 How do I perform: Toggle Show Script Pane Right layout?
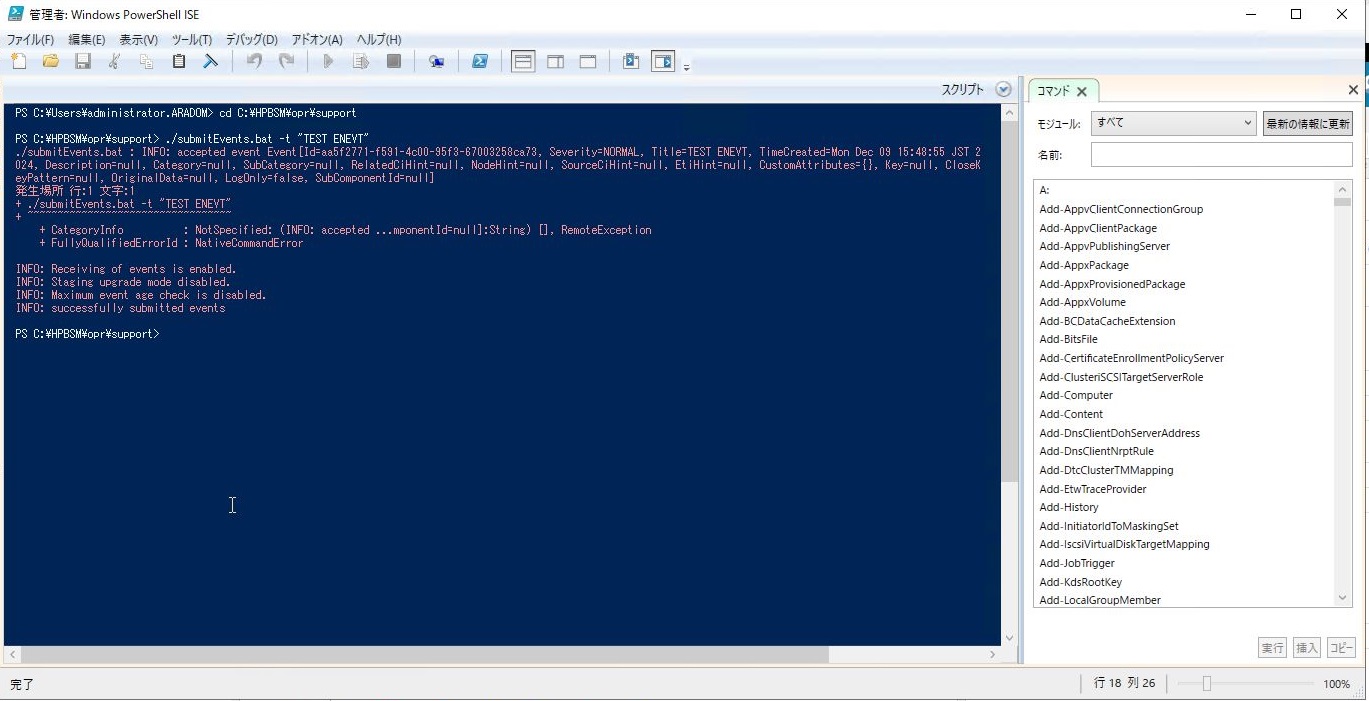click(x=555, y=61)
